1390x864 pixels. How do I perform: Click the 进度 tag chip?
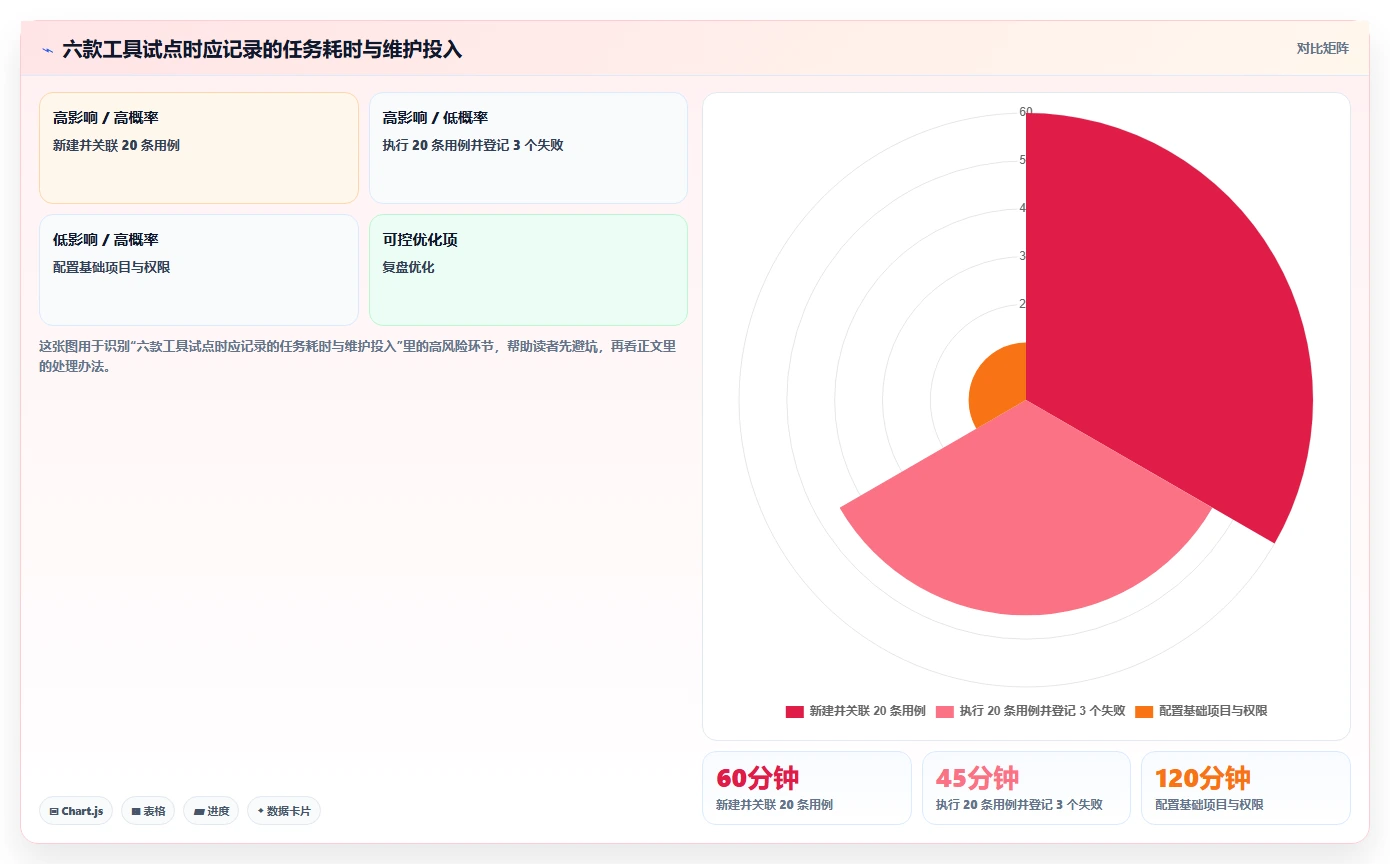pyautogui.click(x=211, y=811)
